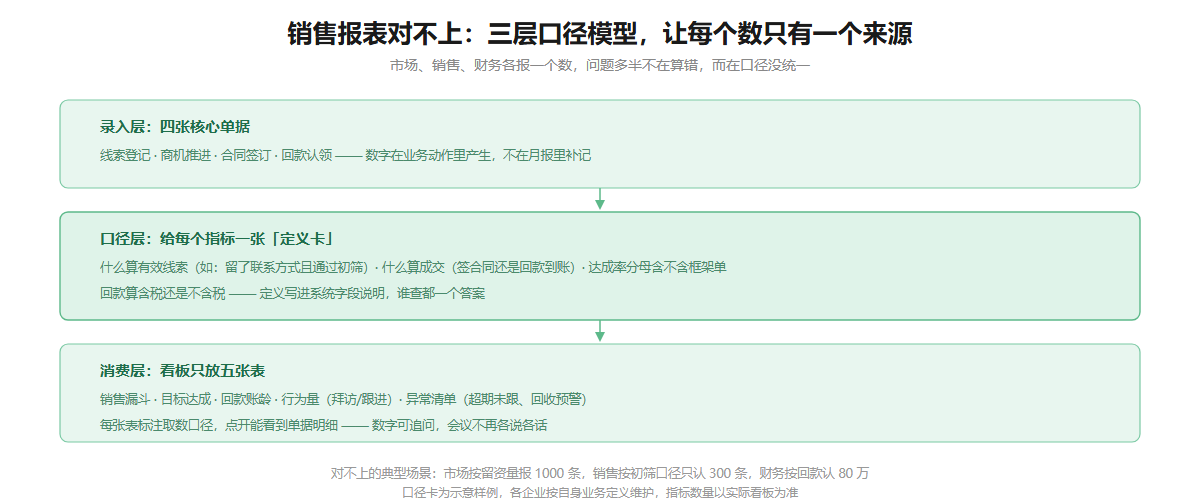Viewport: 1200px width, 500px height.
Task: Click footnote starting with 对不上的典型场景
Action: [x=600, y=473]
